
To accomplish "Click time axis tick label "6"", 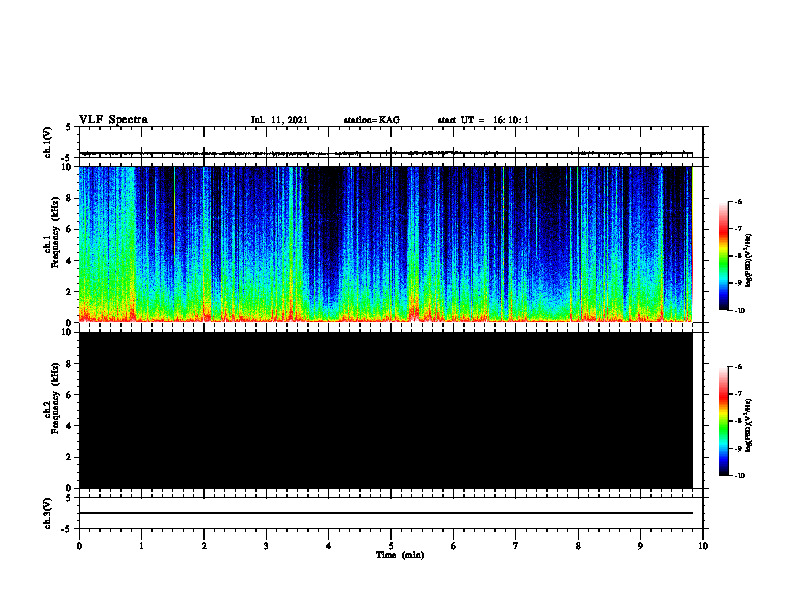I will pyautogui.click(x=454, y=546).
